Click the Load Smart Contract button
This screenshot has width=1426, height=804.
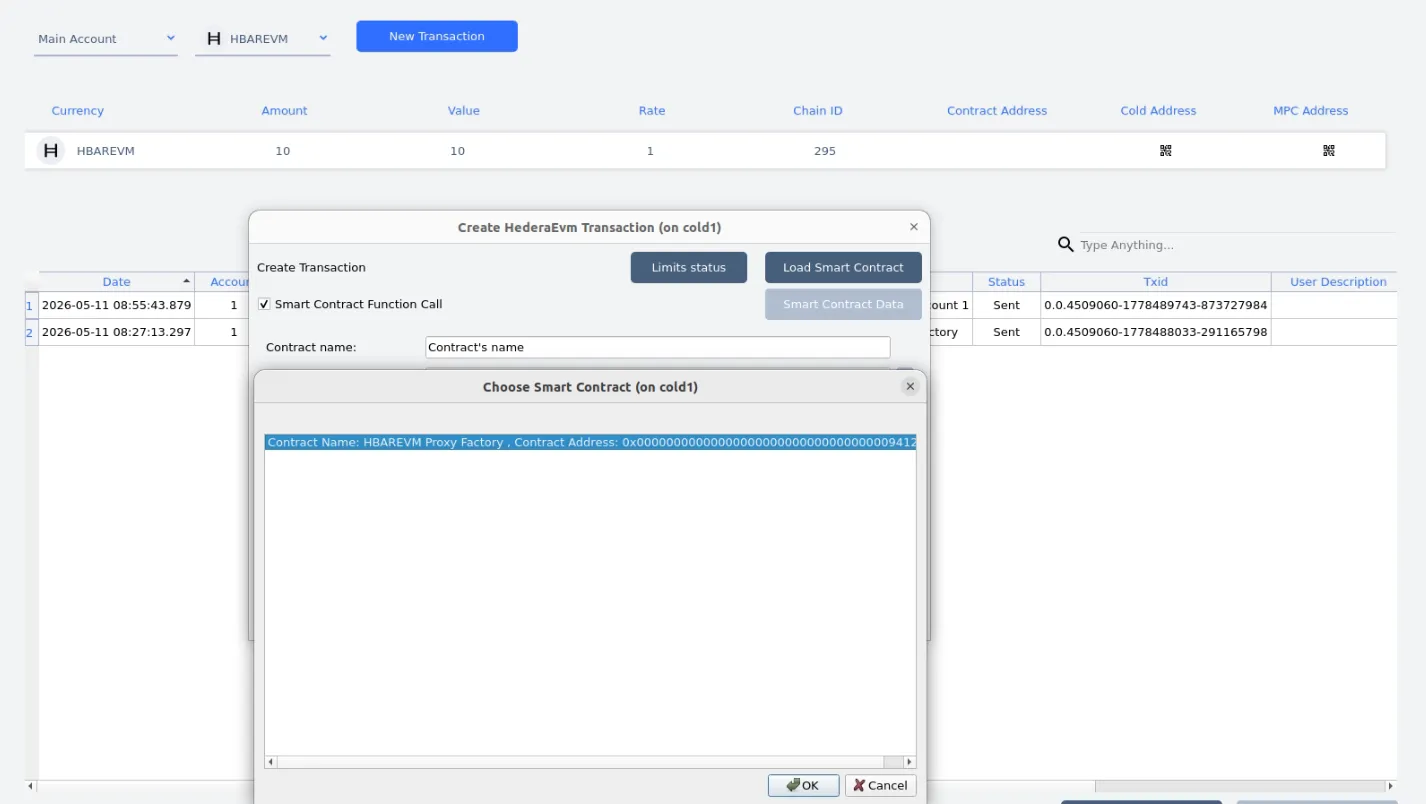(x=843, y=267)
